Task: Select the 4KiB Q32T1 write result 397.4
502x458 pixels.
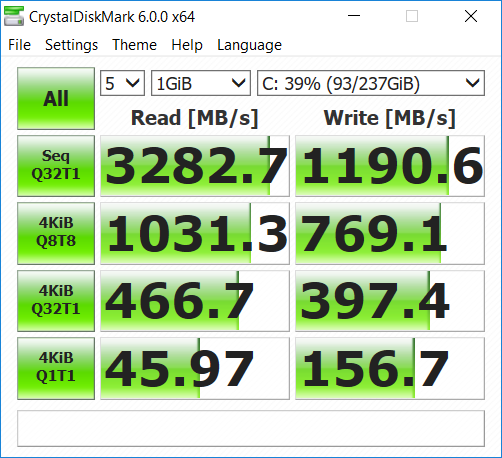Action: [390, 301]
